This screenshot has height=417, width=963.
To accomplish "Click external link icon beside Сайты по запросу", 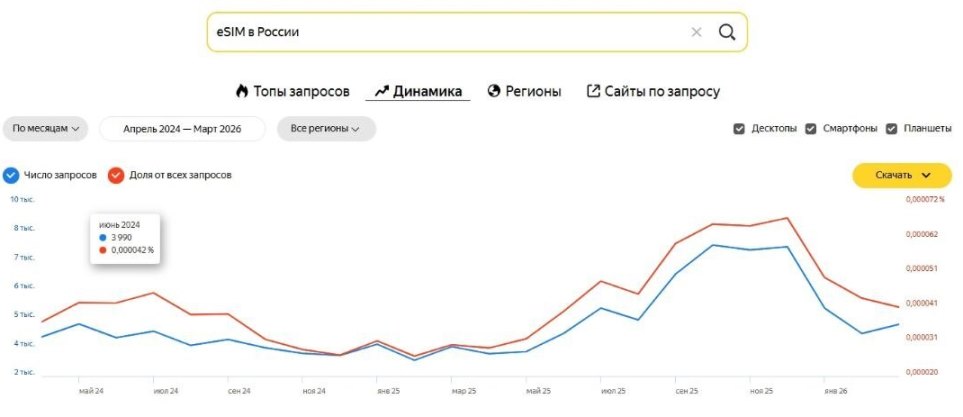I will (592, 91).
